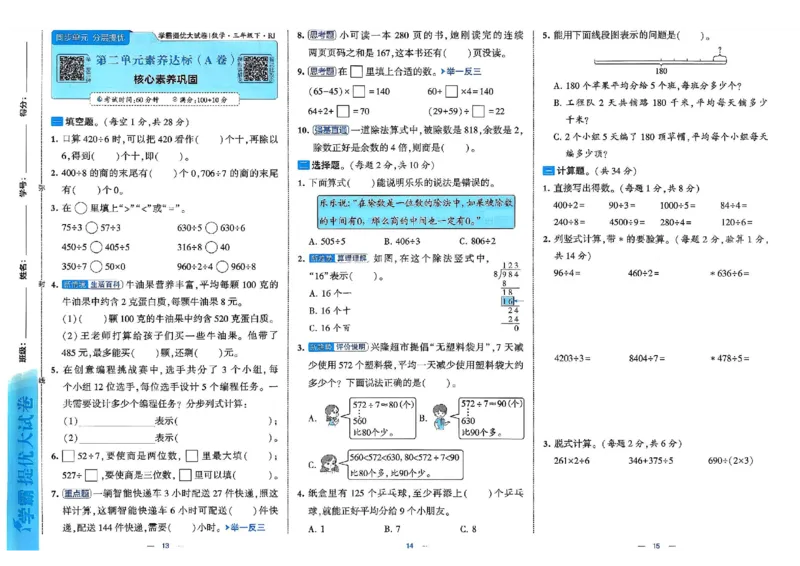Click the problem 120÷6=

coord(736,222)
